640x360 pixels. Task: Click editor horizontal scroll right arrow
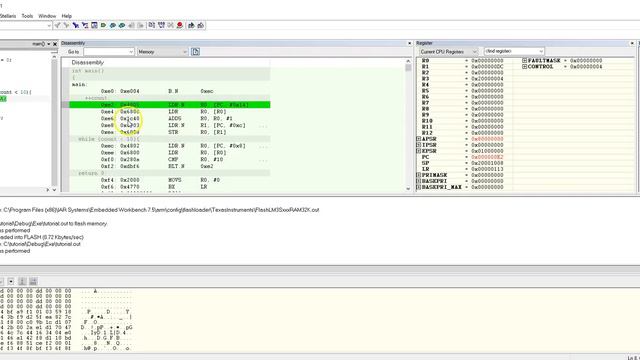(x=48, y=190)
